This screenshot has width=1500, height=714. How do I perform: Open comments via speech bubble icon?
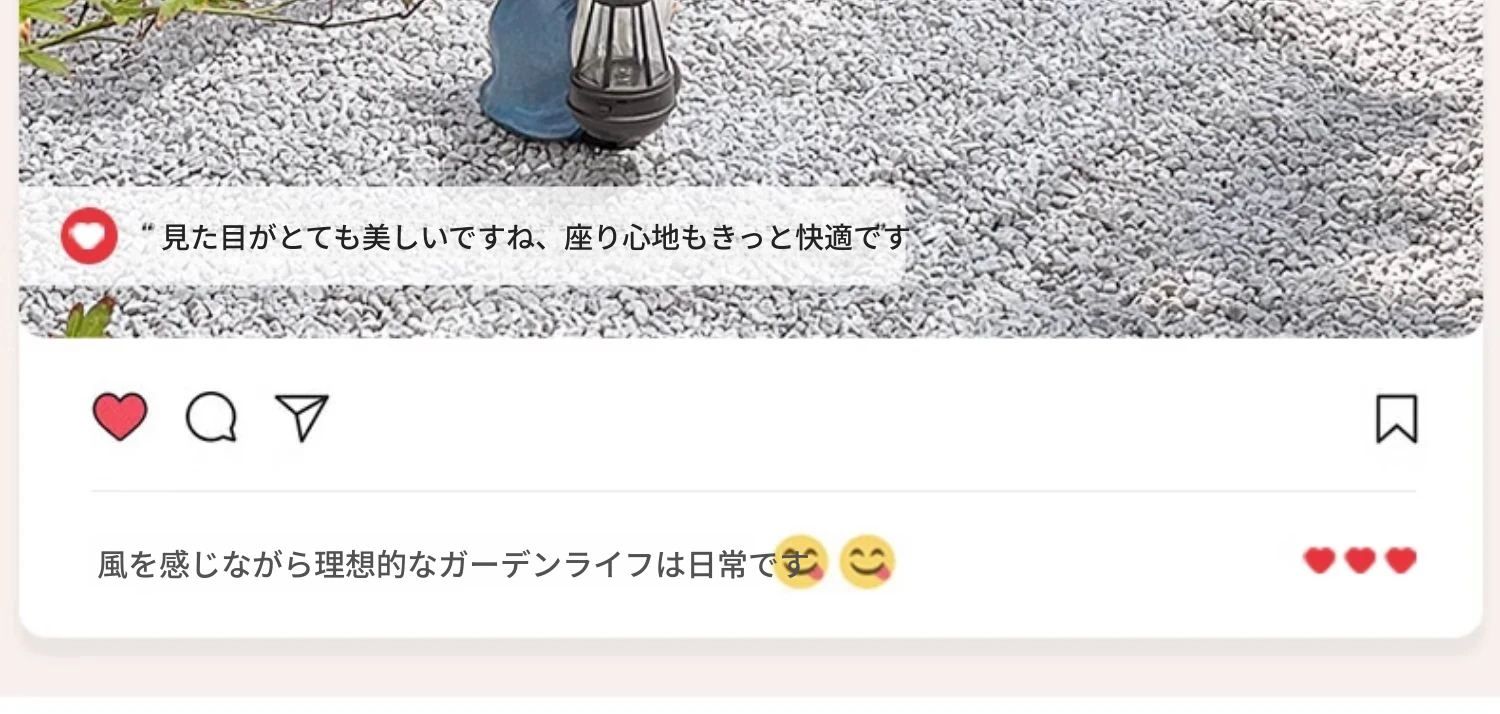coord(211,417)
